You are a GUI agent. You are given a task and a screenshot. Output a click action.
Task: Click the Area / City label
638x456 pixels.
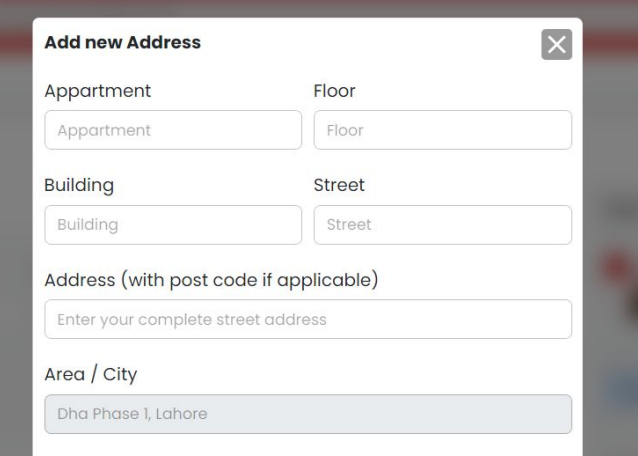[x=91, y=374]
